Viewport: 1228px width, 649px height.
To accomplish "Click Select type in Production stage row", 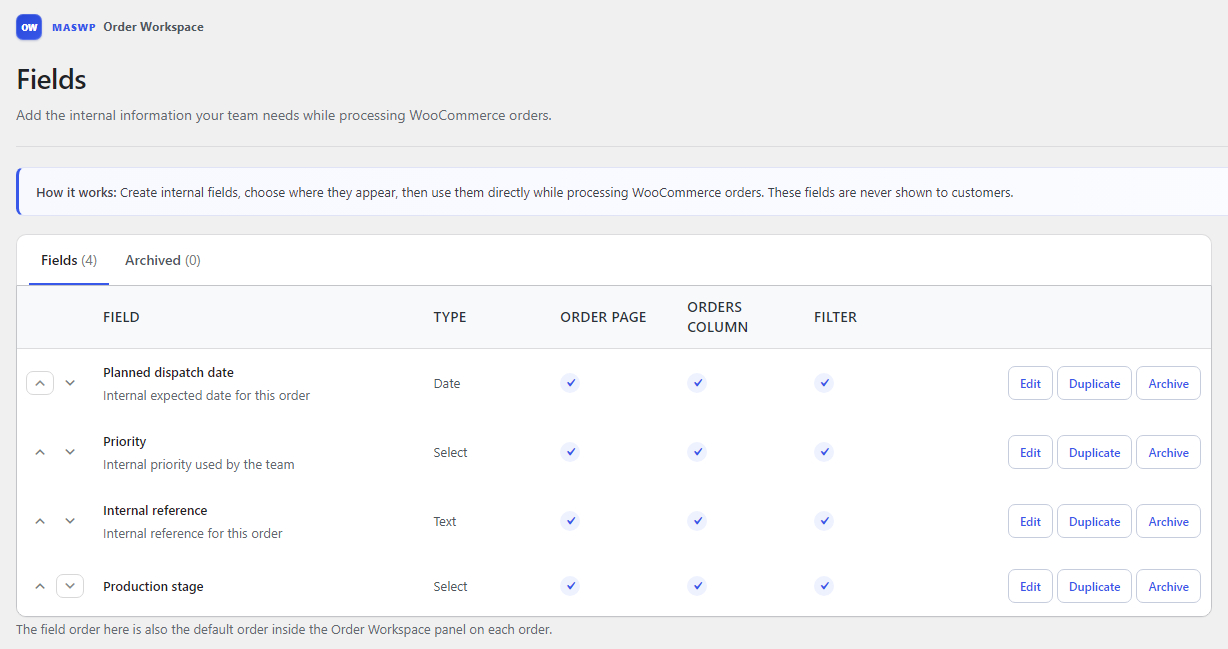I will point(450,586).
